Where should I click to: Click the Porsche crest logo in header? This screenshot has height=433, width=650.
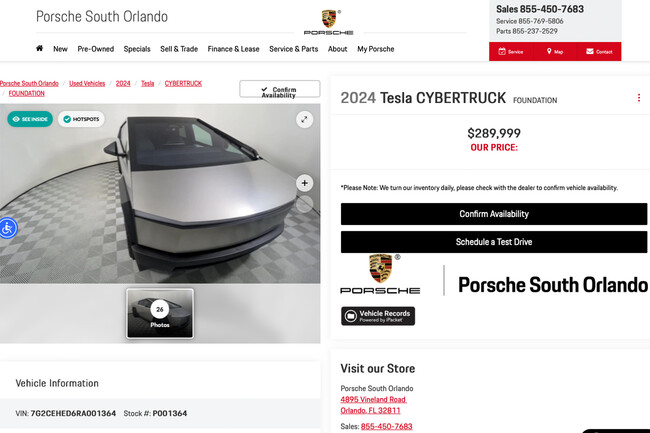[329, 22]
